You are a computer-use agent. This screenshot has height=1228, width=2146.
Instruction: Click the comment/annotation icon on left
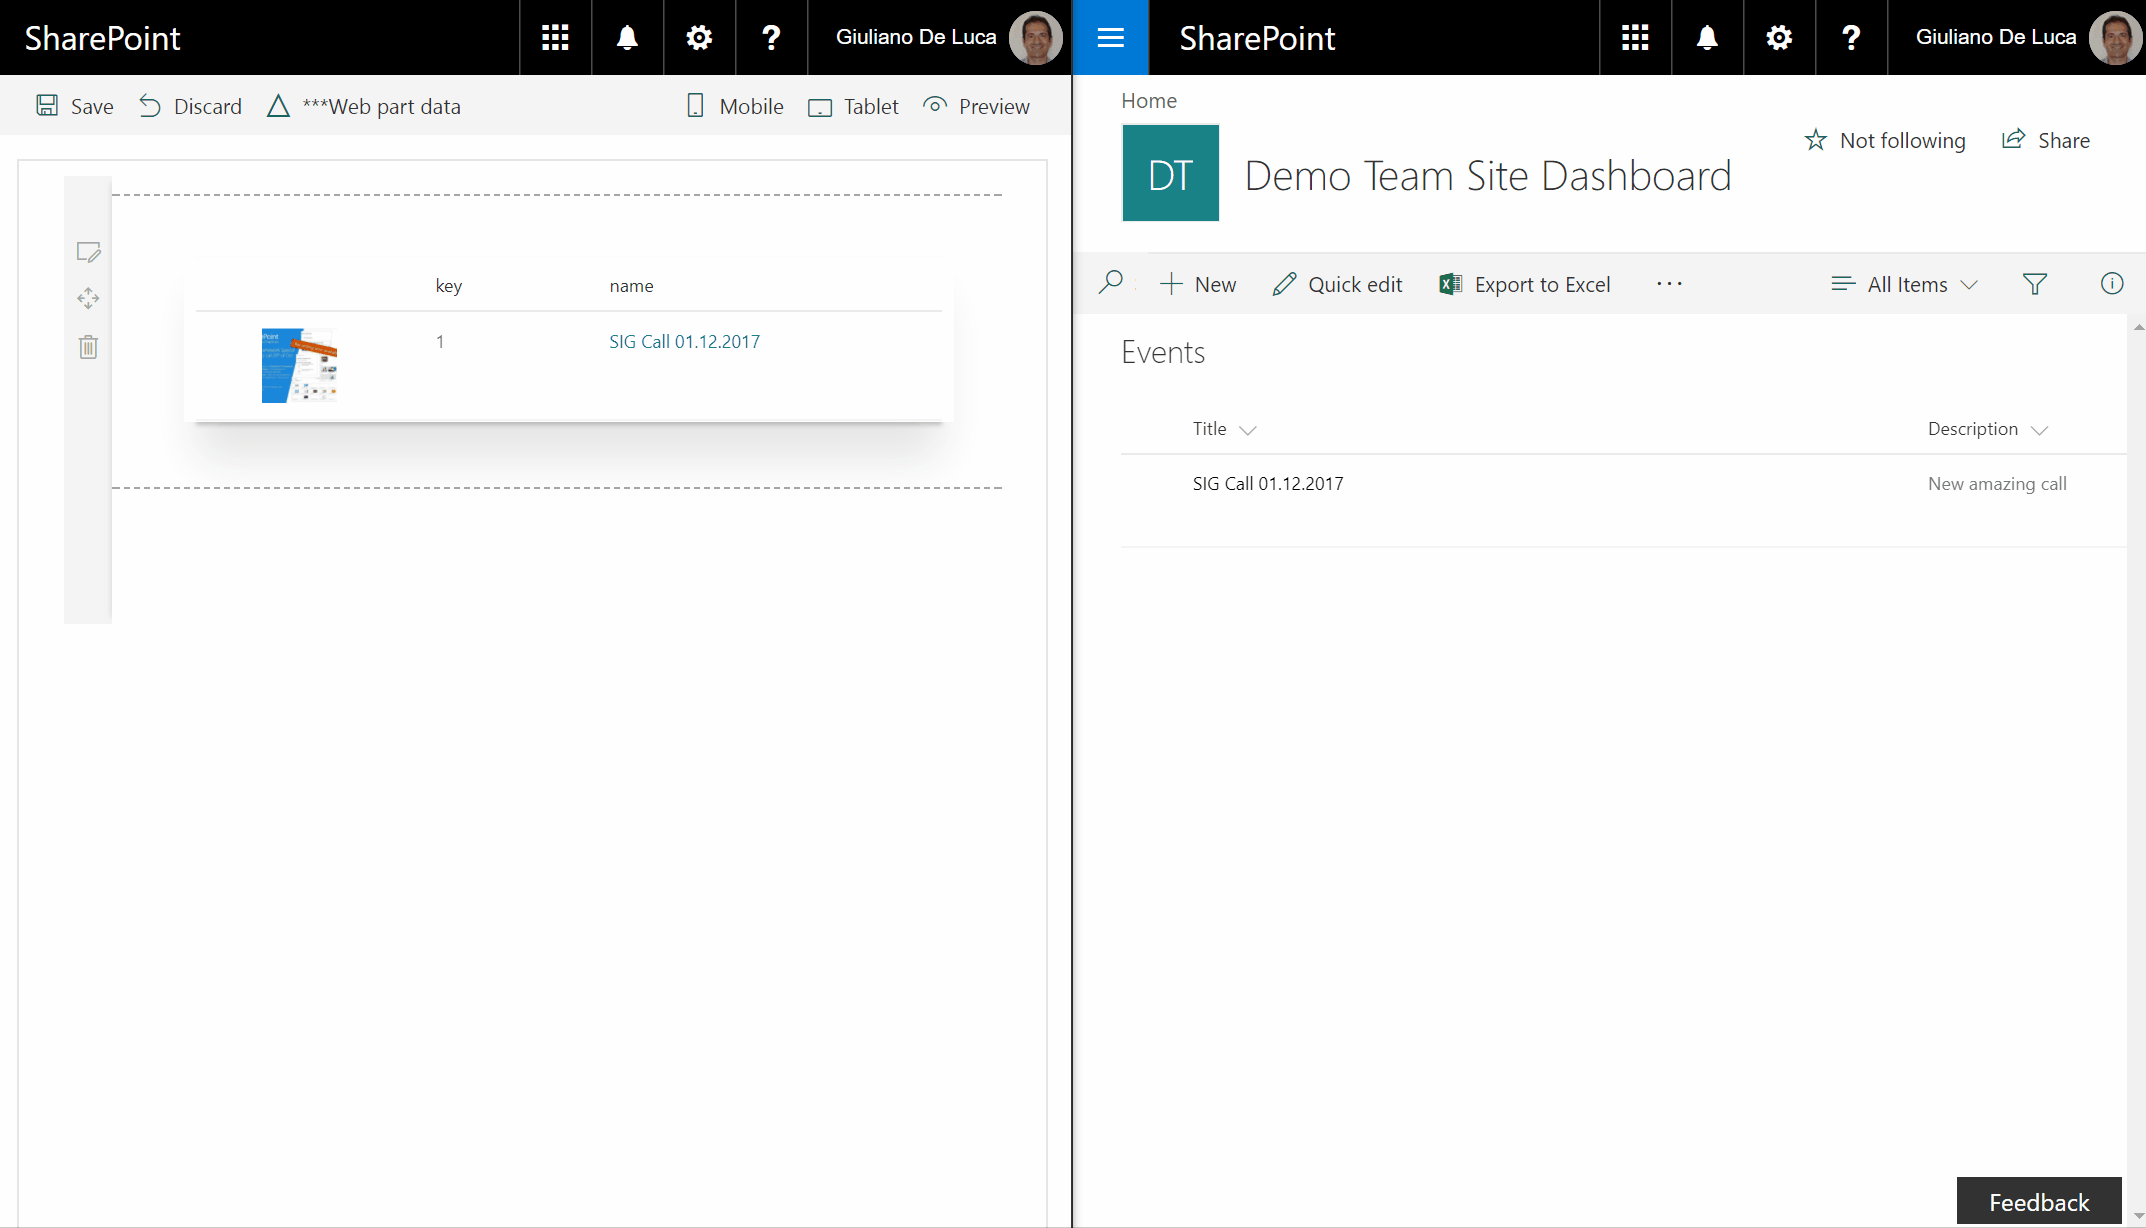[88, 252]
